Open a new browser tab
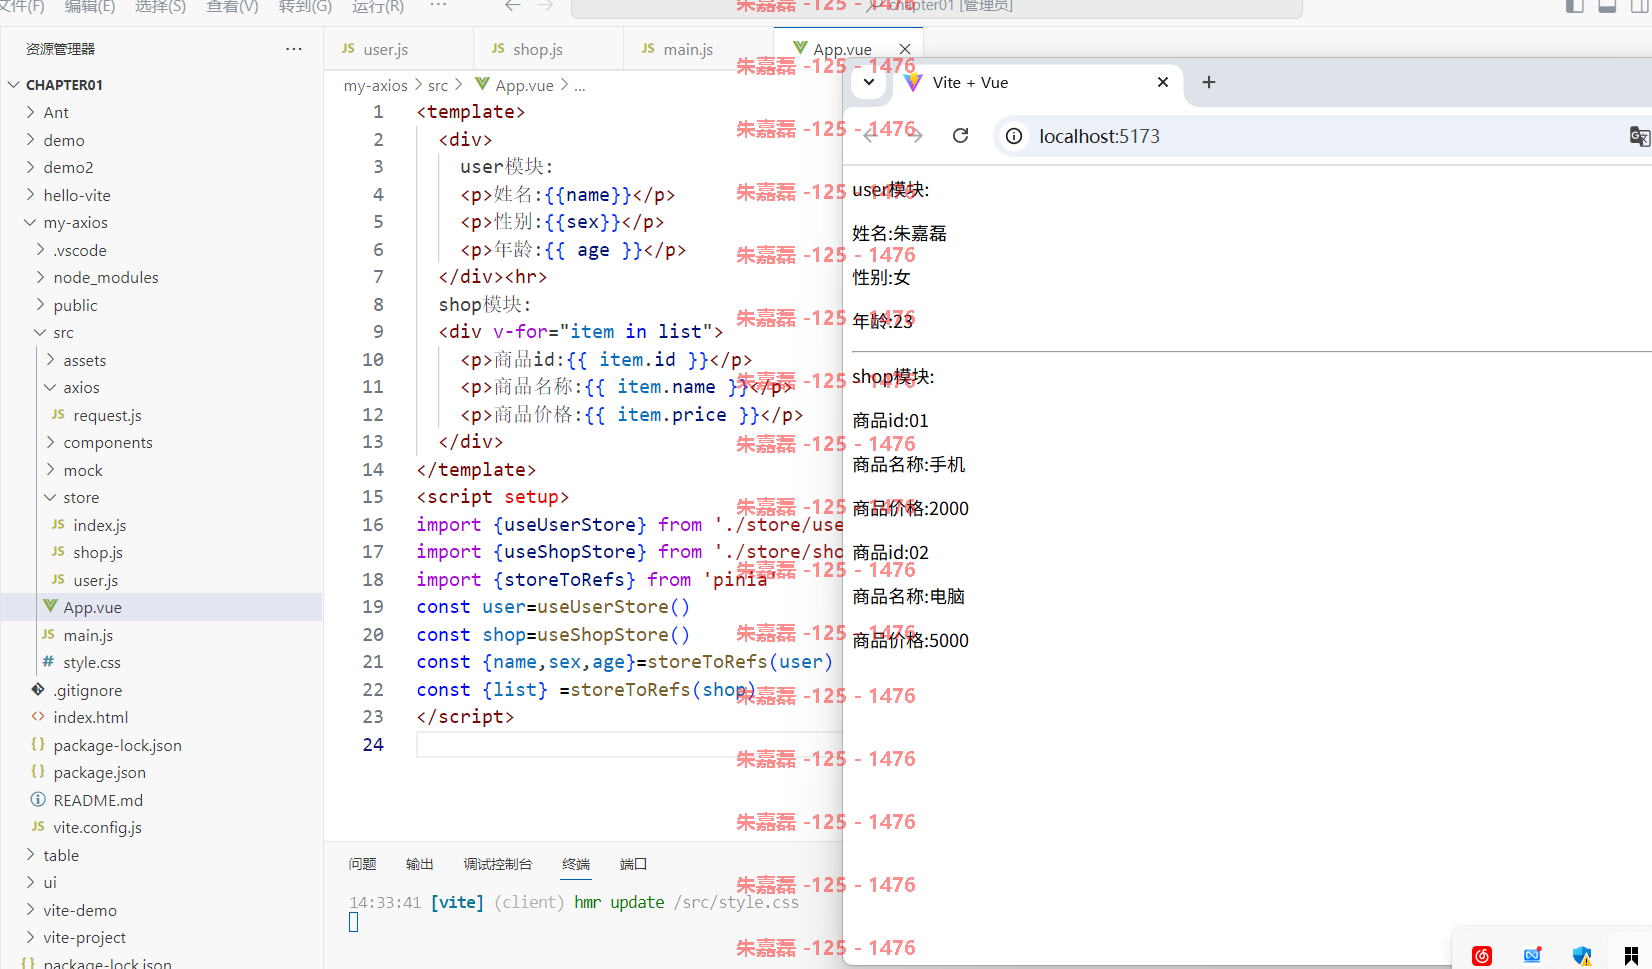1652x969 pixels. [x=1208, y=82]
